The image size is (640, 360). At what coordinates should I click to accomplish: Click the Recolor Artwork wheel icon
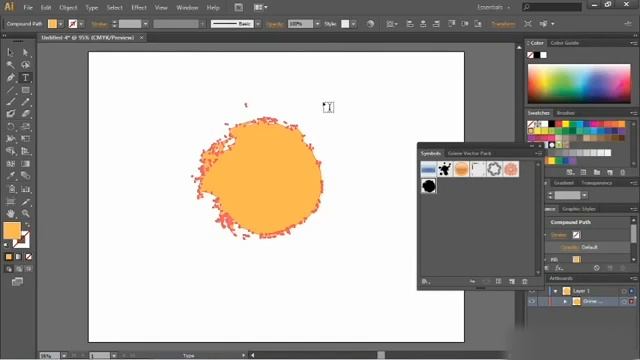[x=370, y=24]
